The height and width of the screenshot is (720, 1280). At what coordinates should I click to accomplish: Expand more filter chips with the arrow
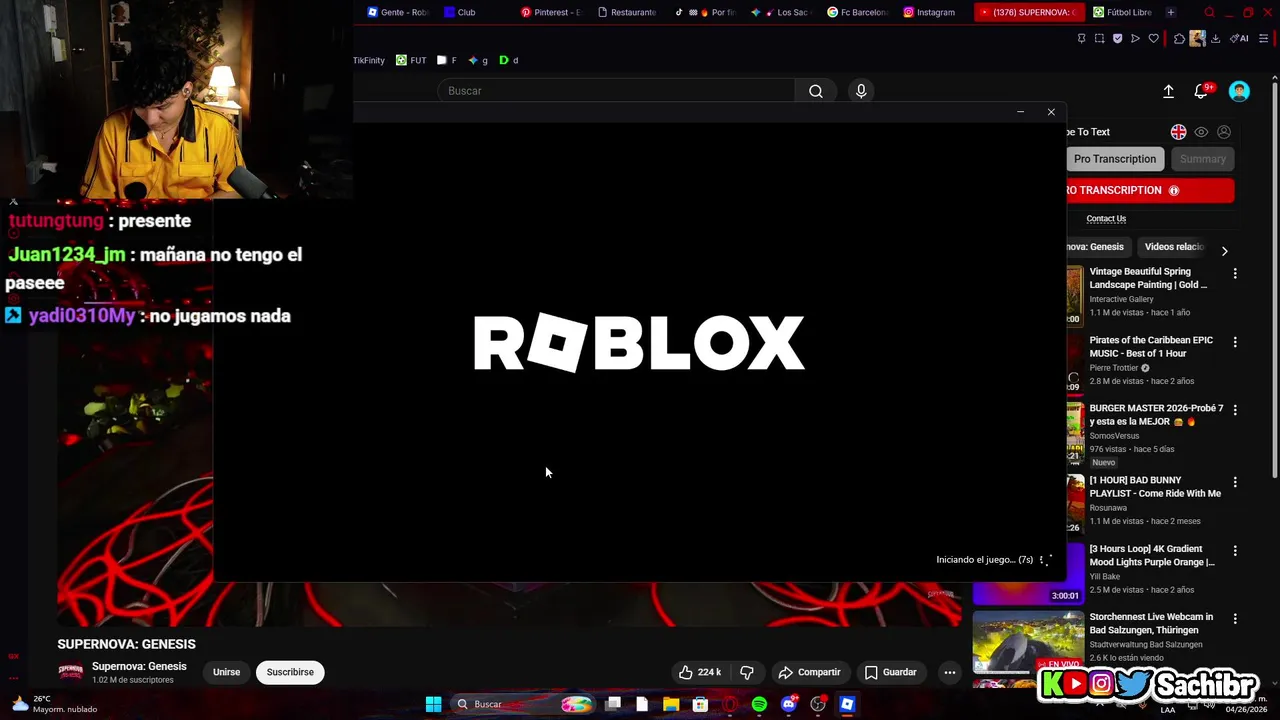1224,251
